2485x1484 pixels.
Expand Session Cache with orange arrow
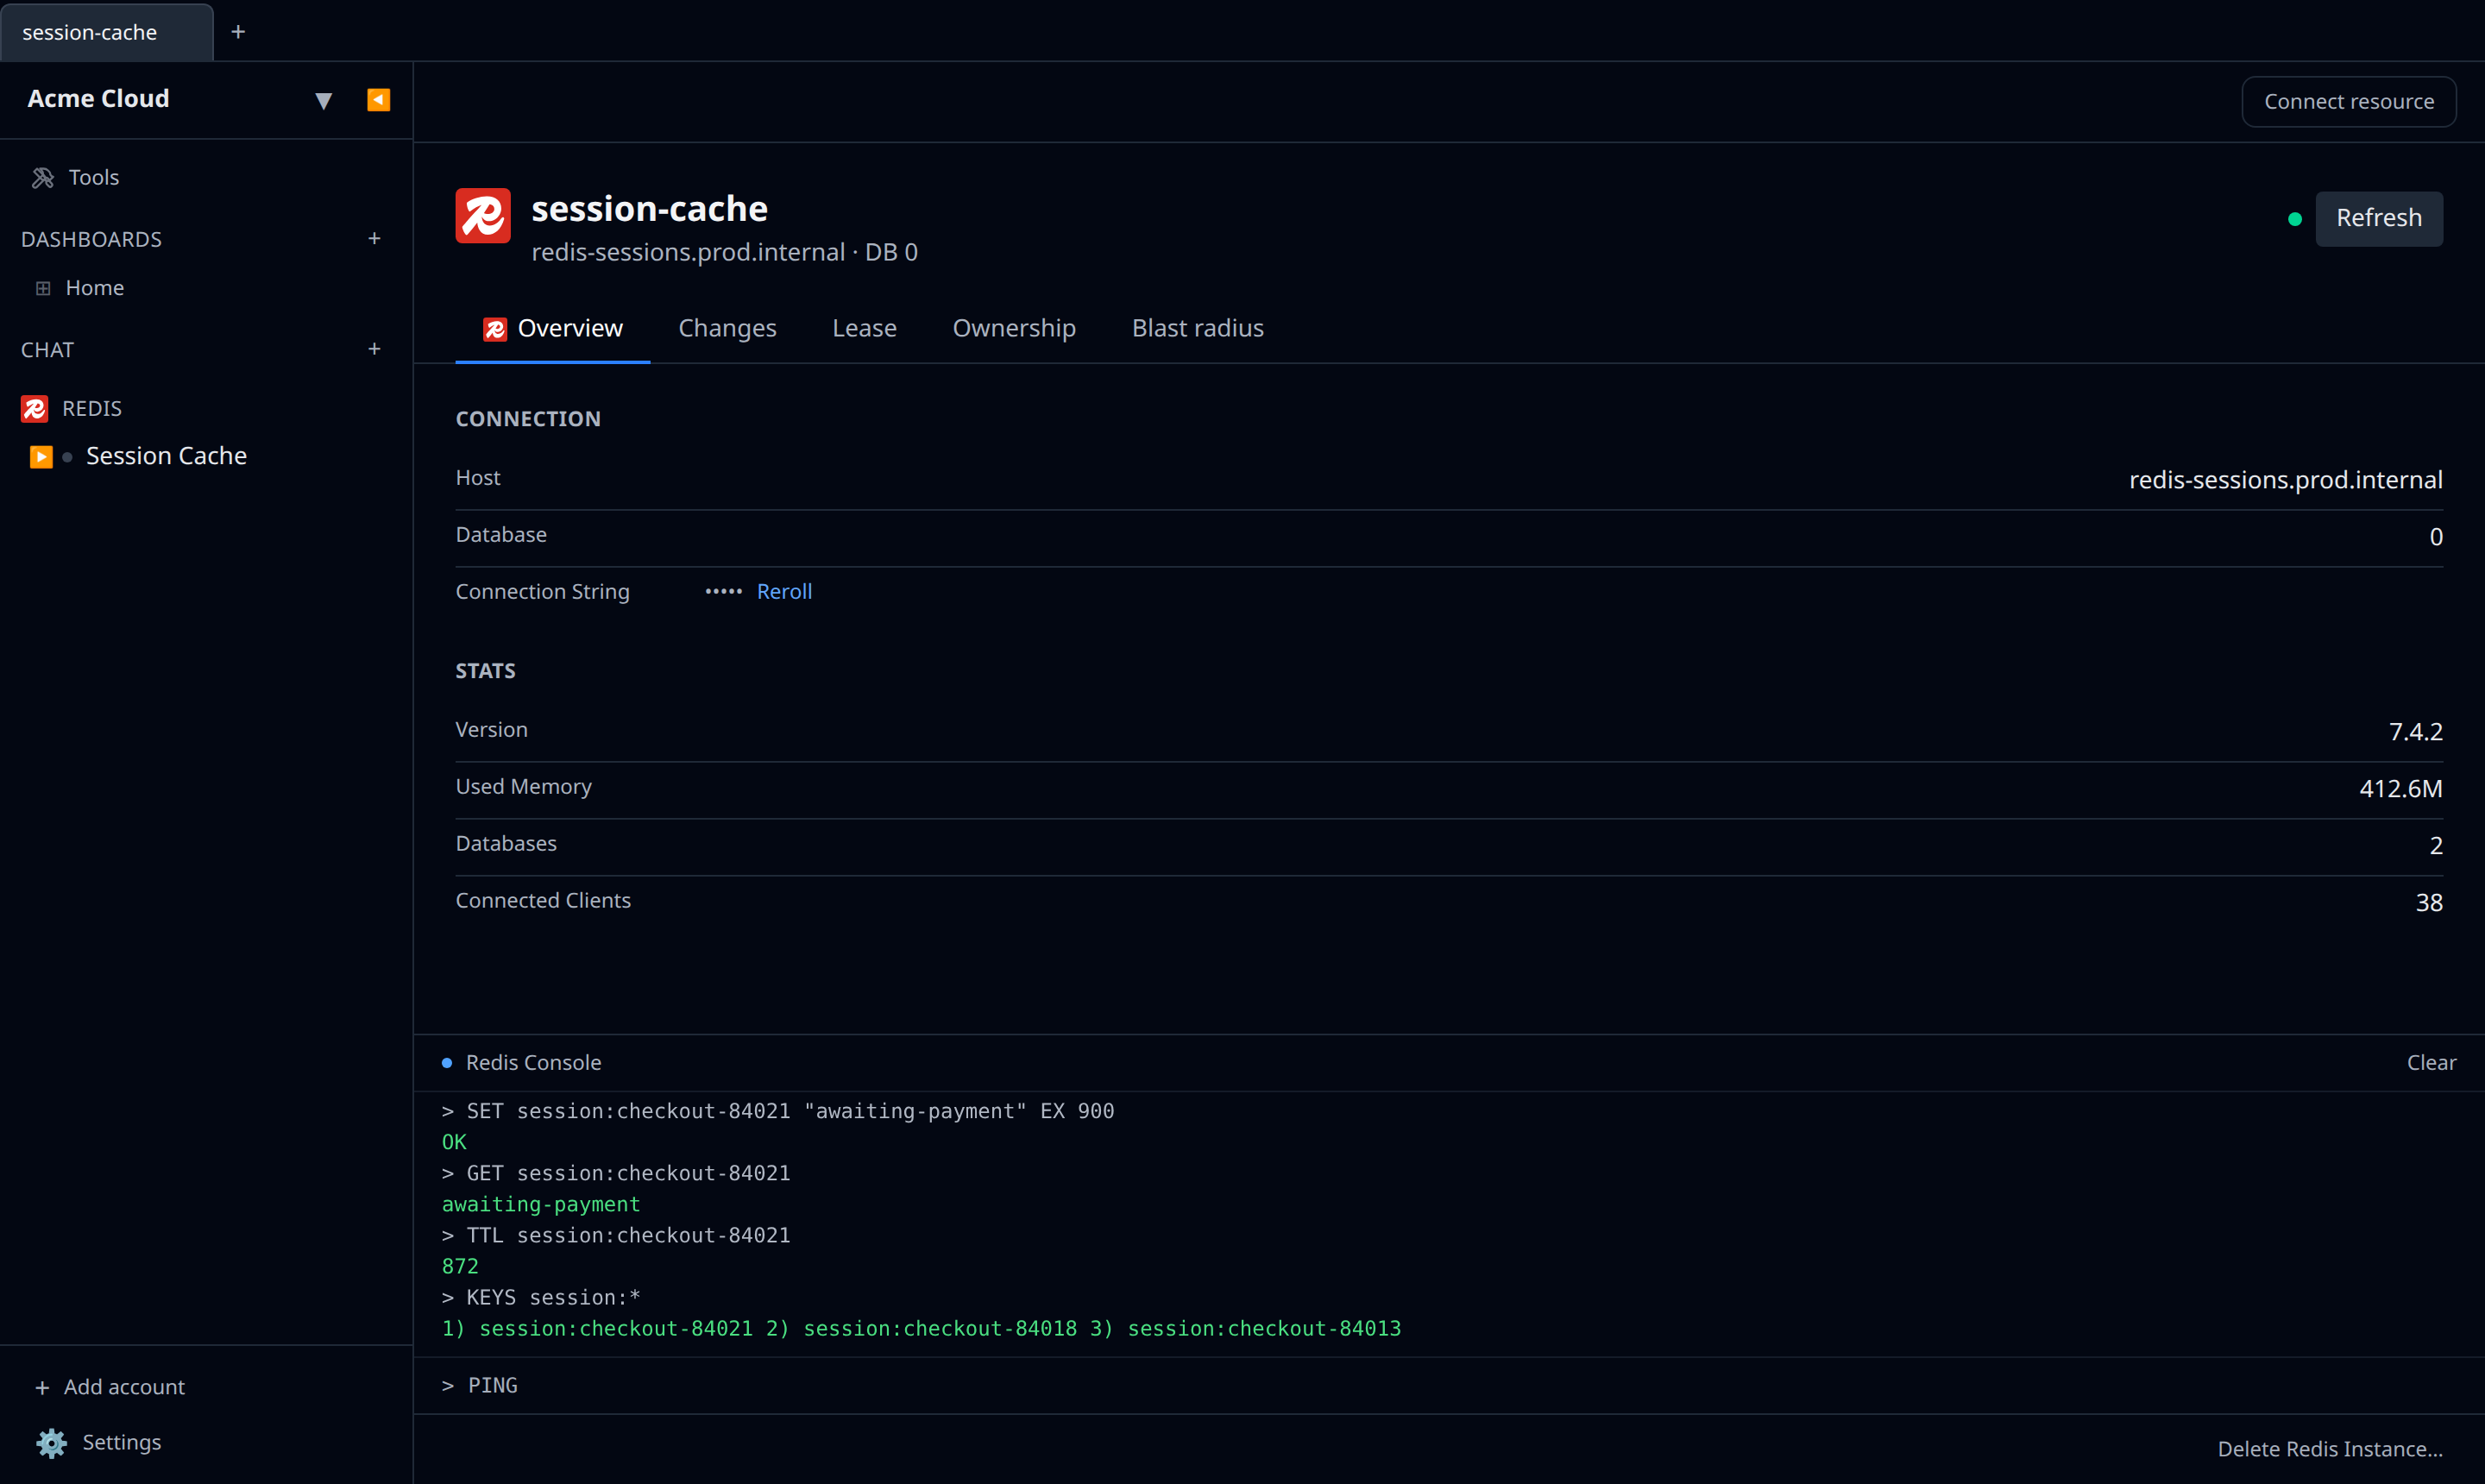click(41, 456)
